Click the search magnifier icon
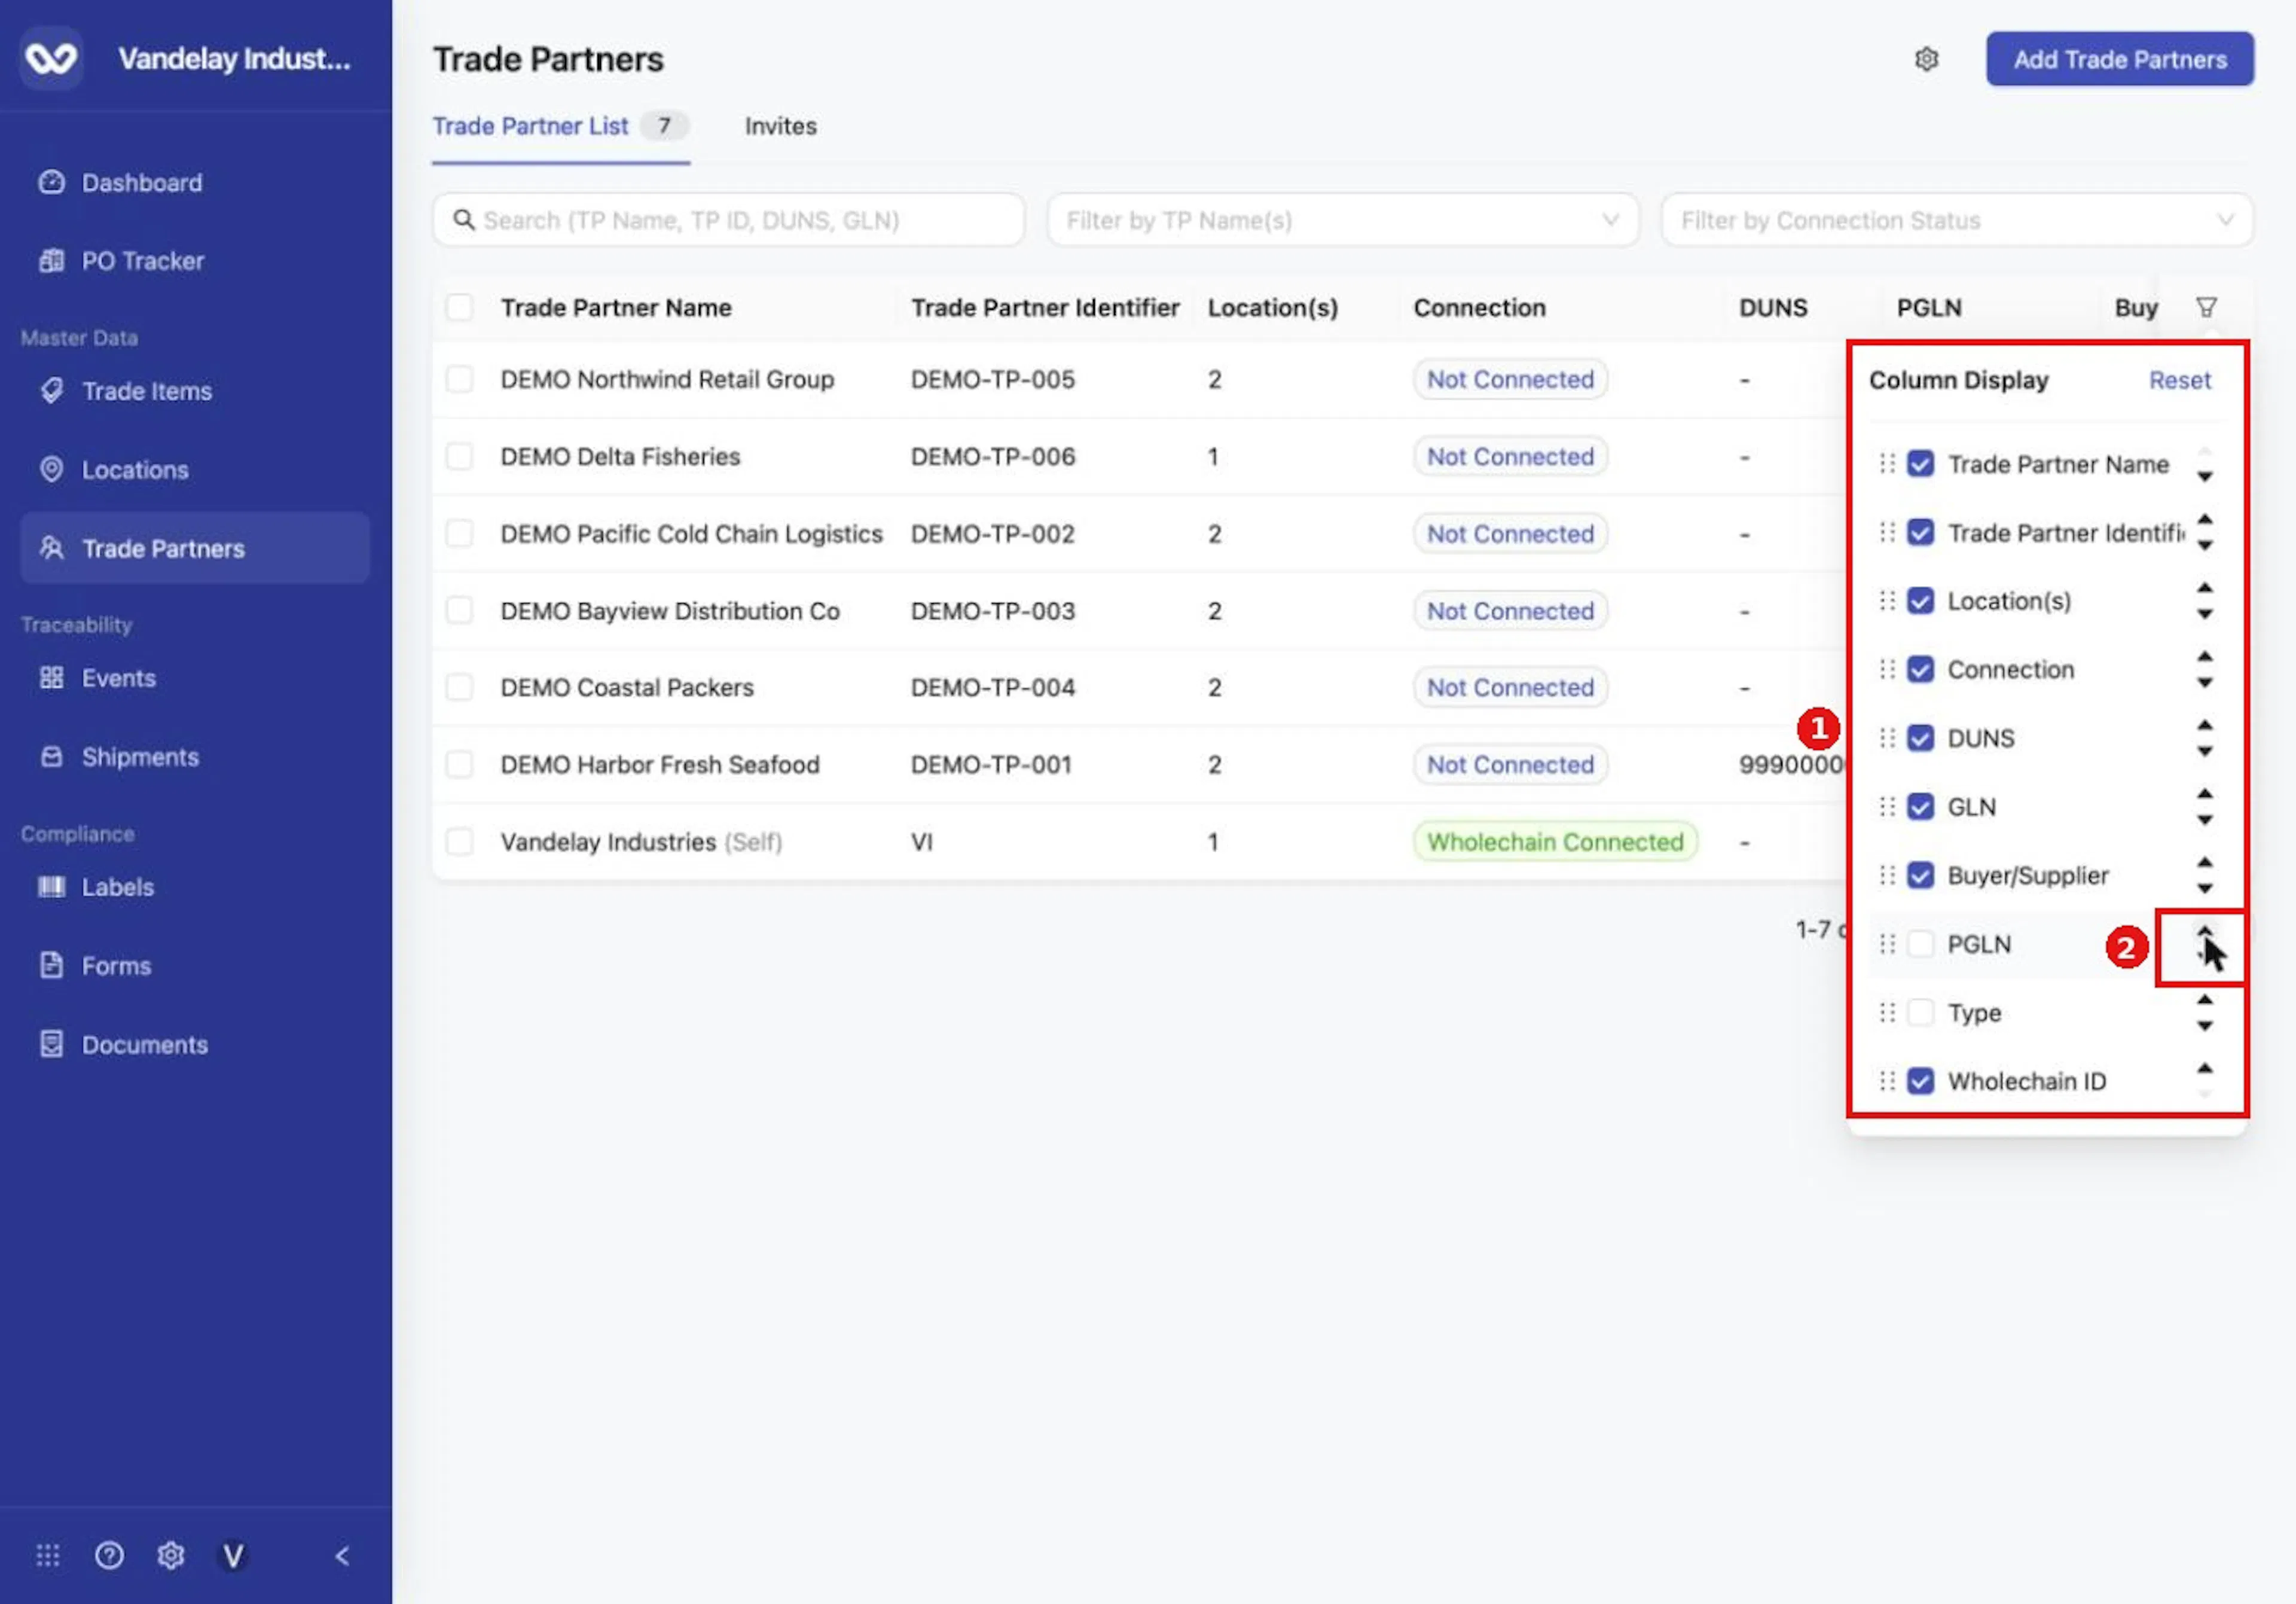Image resolution: width=2296 pixels, height=1604 pixels. 463,219
